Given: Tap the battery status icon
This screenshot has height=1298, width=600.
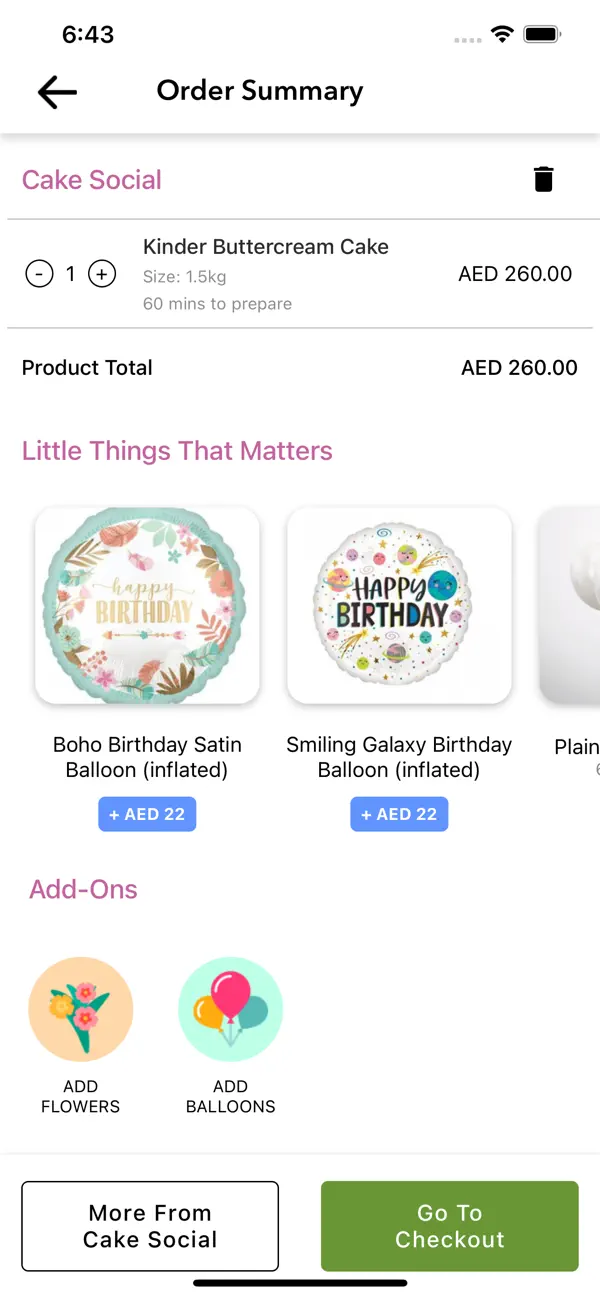Looking at the screenshot, I should tap(543, 35).
